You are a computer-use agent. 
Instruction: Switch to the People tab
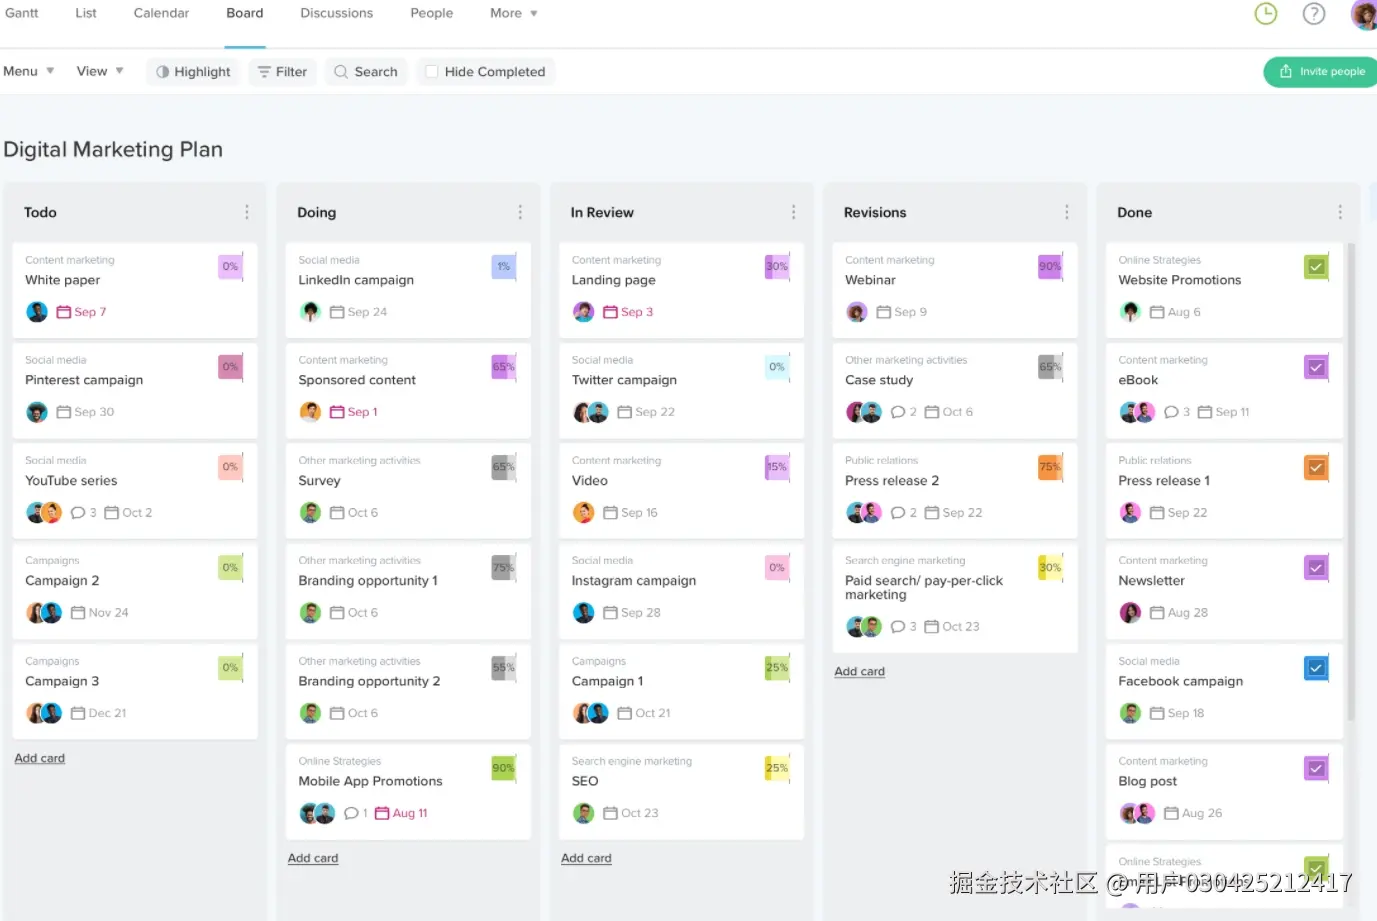pos(432,13)
